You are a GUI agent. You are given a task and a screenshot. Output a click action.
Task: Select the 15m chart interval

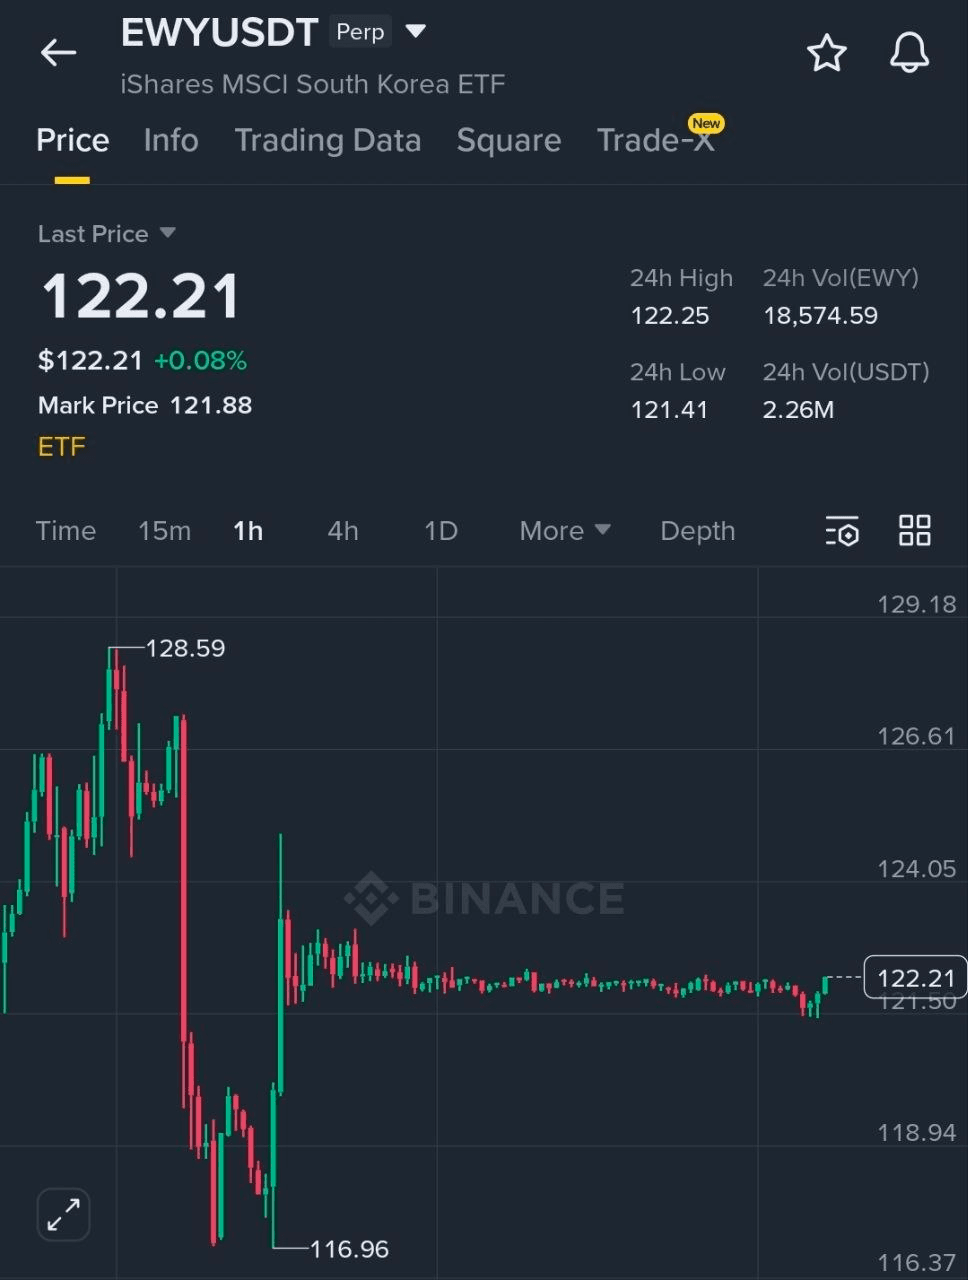(x=164, y=531)
